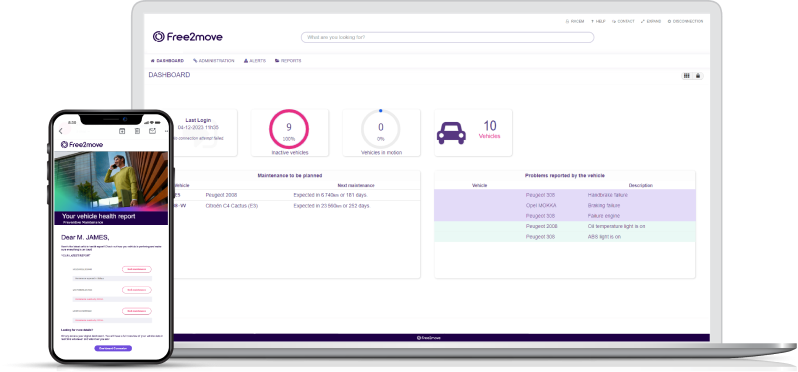798x372 pixels.
Task: Select the Opel MOKKA braking failure row
Action: coord(564,206)
